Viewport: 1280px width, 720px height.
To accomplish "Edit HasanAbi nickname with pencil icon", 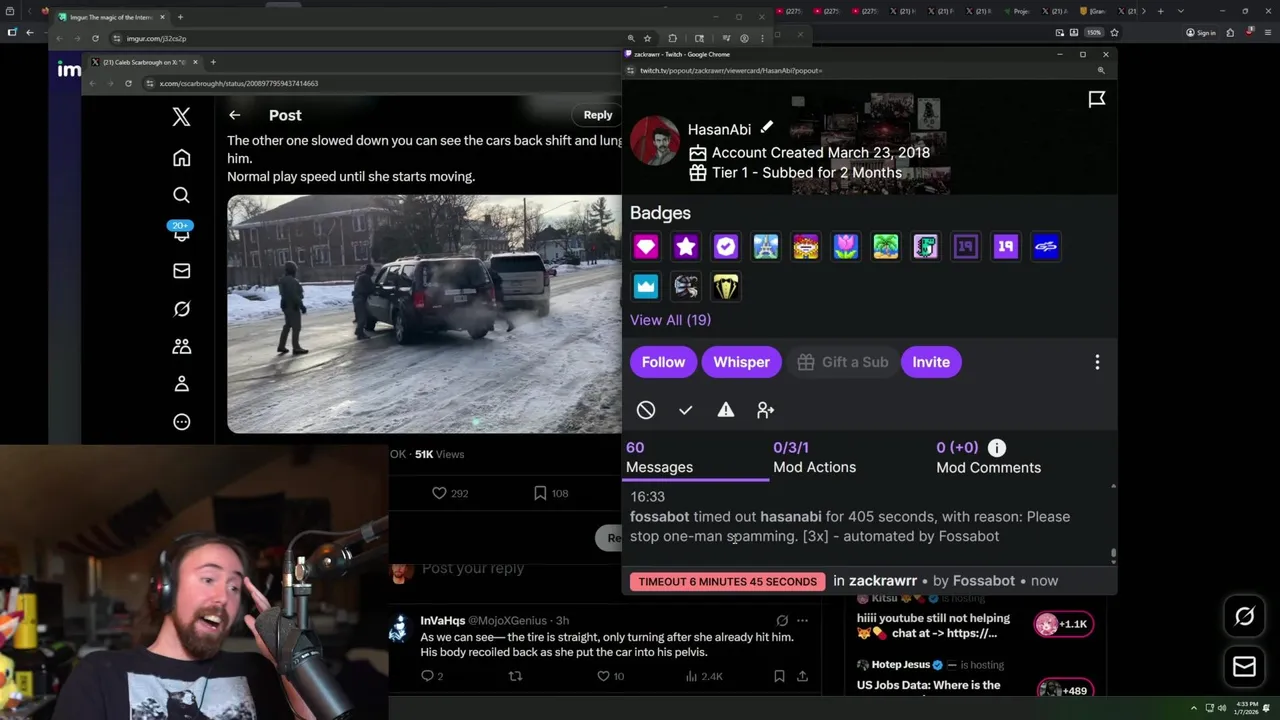I will pyautogui.click(x=766, y=128).
